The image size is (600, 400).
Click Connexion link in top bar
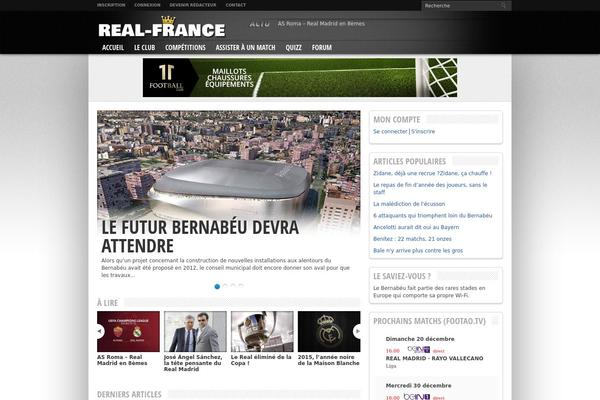(x=147, y=5)
